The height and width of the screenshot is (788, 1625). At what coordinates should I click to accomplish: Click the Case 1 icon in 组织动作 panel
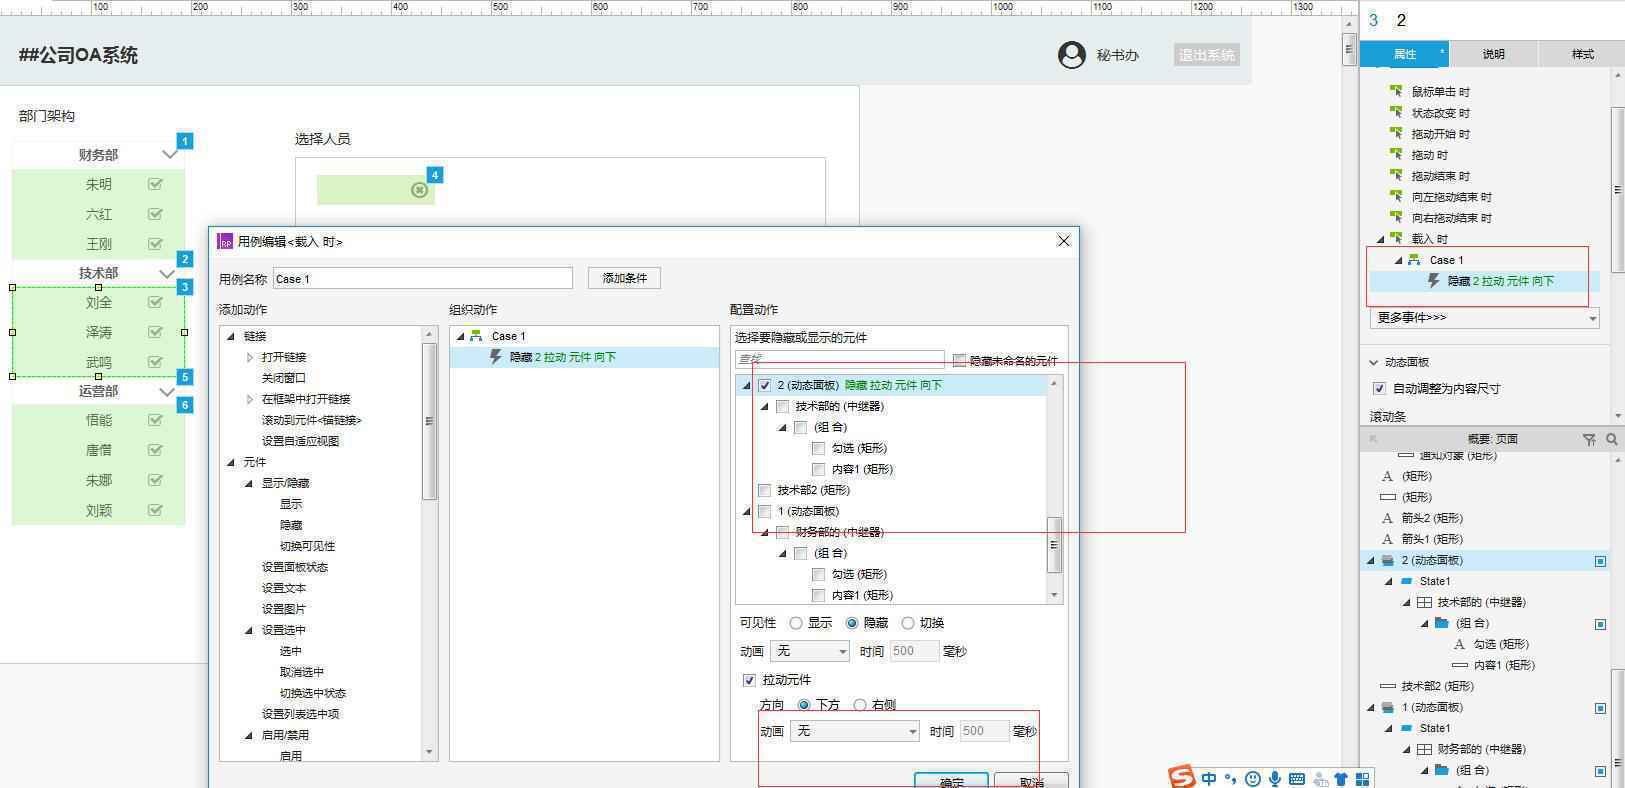(476, 336)
